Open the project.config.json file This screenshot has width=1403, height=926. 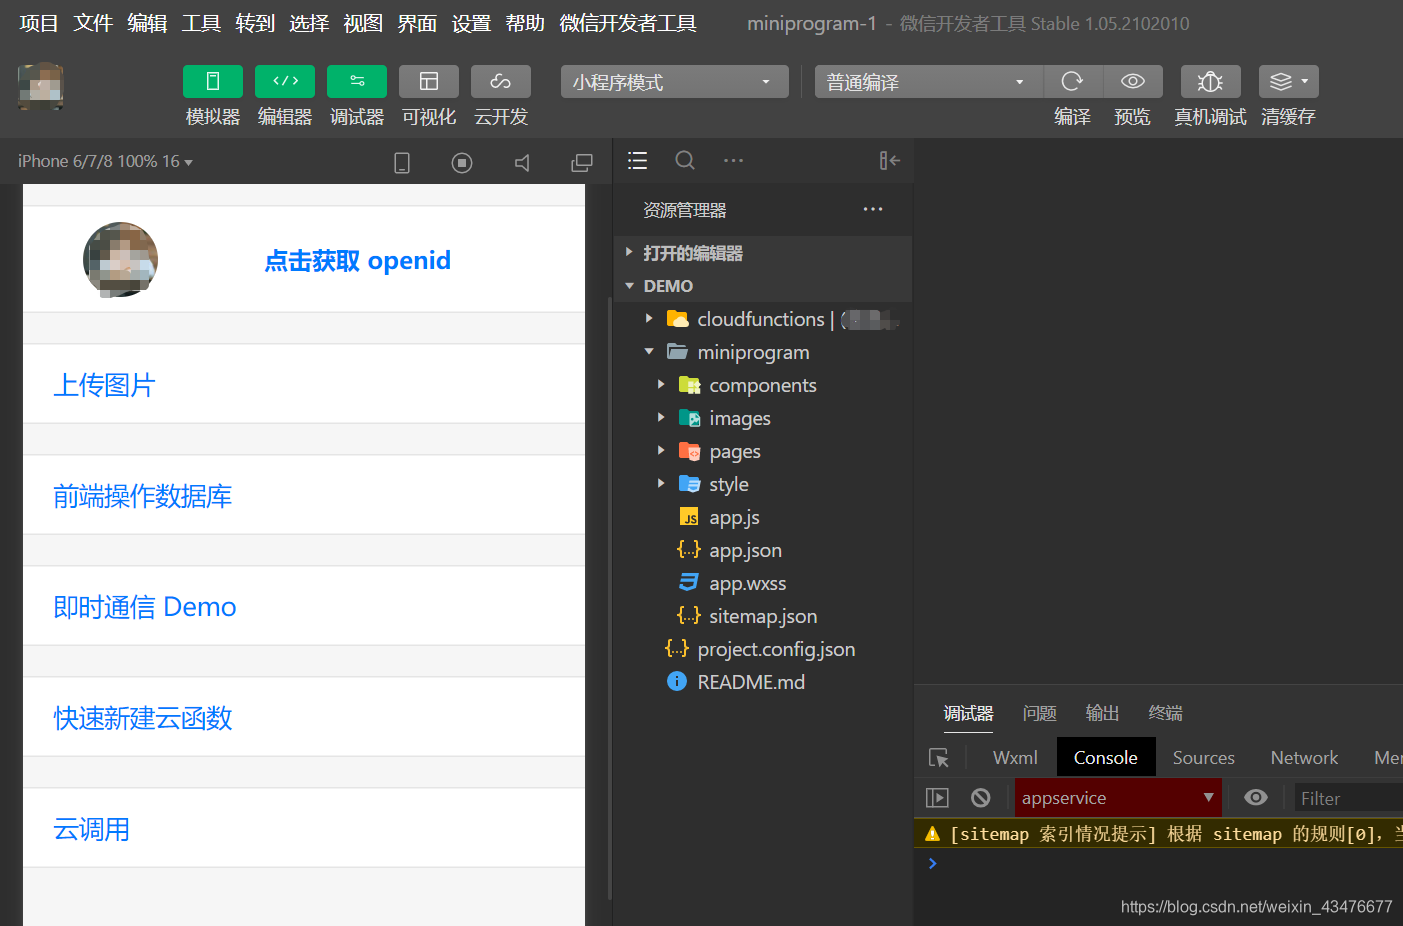point(762,649)
